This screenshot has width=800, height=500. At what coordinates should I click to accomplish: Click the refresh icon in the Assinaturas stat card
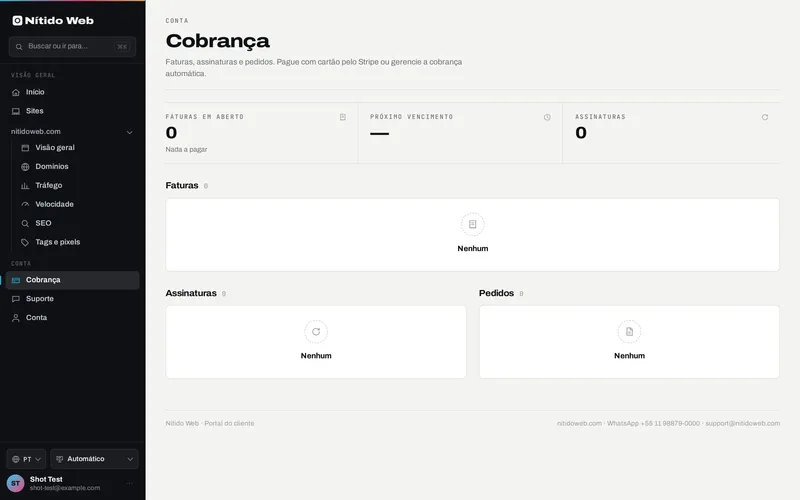pos(765,117)
